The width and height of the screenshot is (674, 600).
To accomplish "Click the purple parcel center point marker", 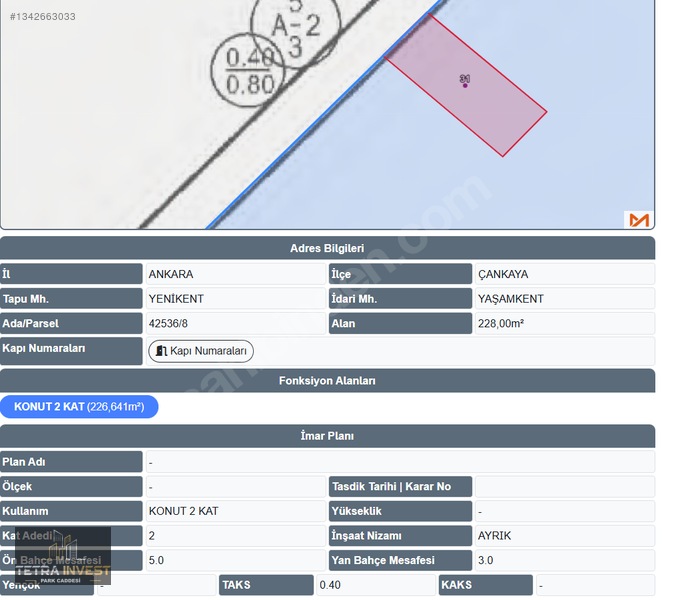I will pyautogui.click(x=465, y=86).
